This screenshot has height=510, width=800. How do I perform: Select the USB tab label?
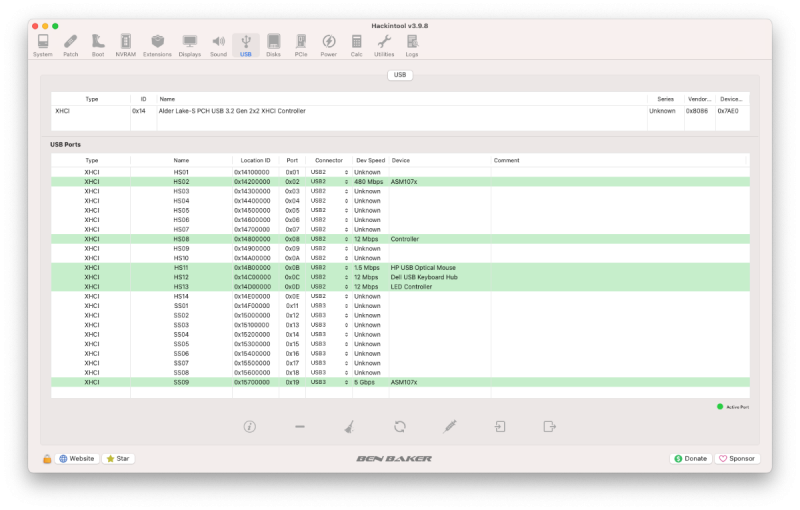point(400,75)
